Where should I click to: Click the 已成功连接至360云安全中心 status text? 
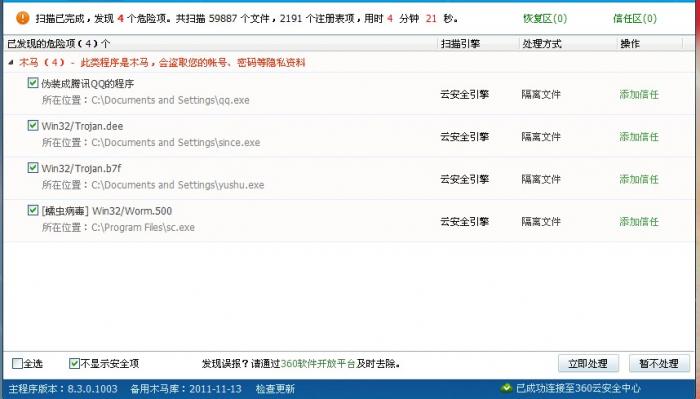578,388
